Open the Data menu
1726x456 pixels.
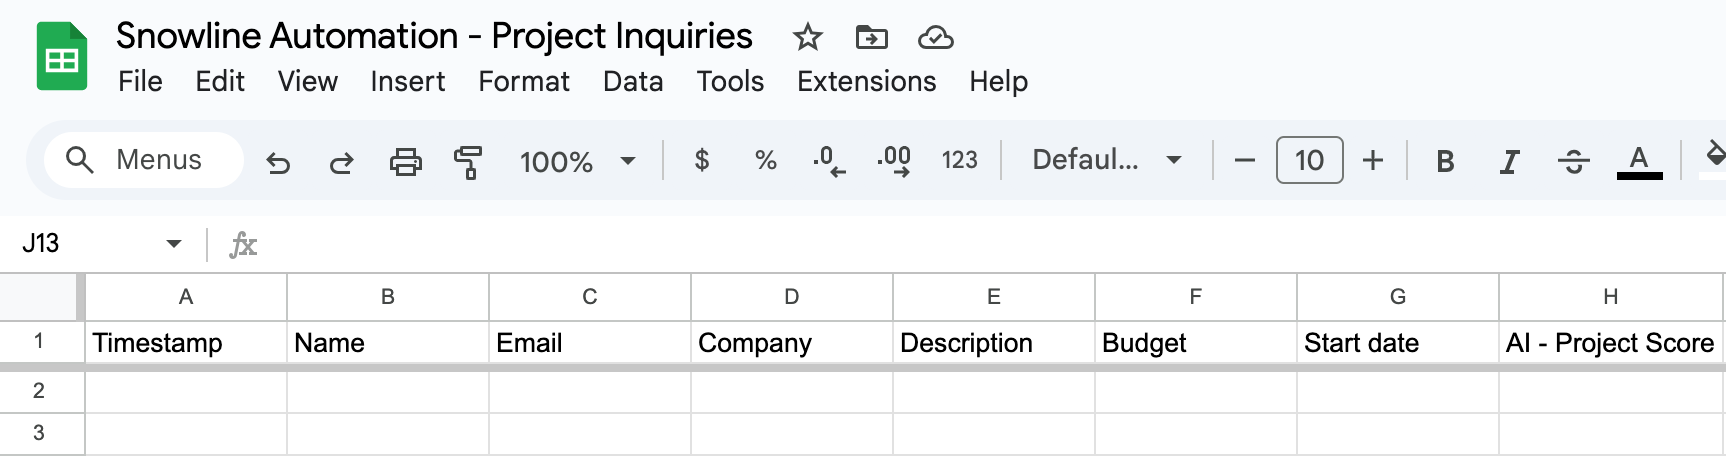coord(633,81)
